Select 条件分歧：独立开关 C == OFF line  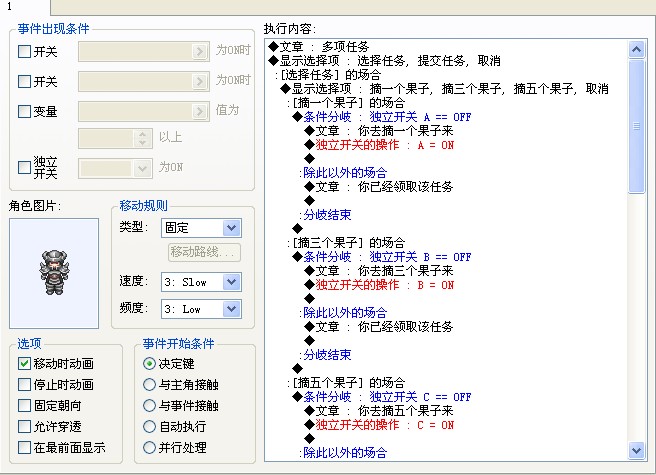[382, 397]
